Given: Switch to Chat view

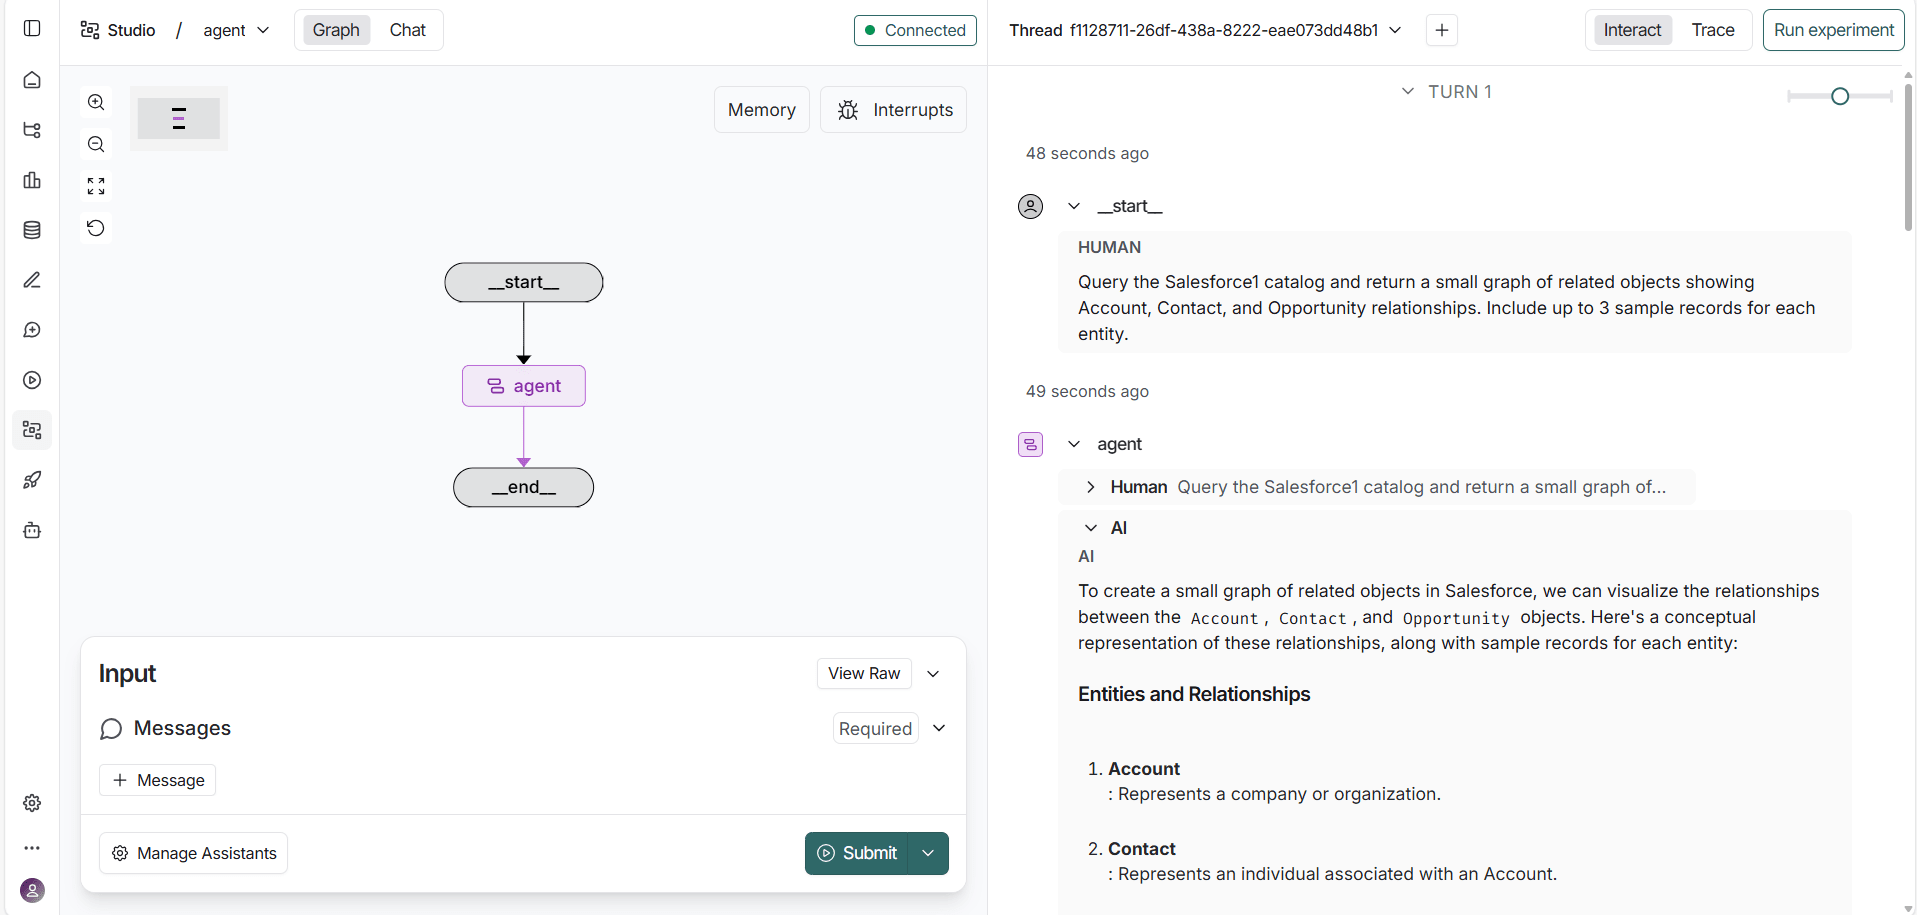Looking at the screenshot, I should [x=407, y=30].
